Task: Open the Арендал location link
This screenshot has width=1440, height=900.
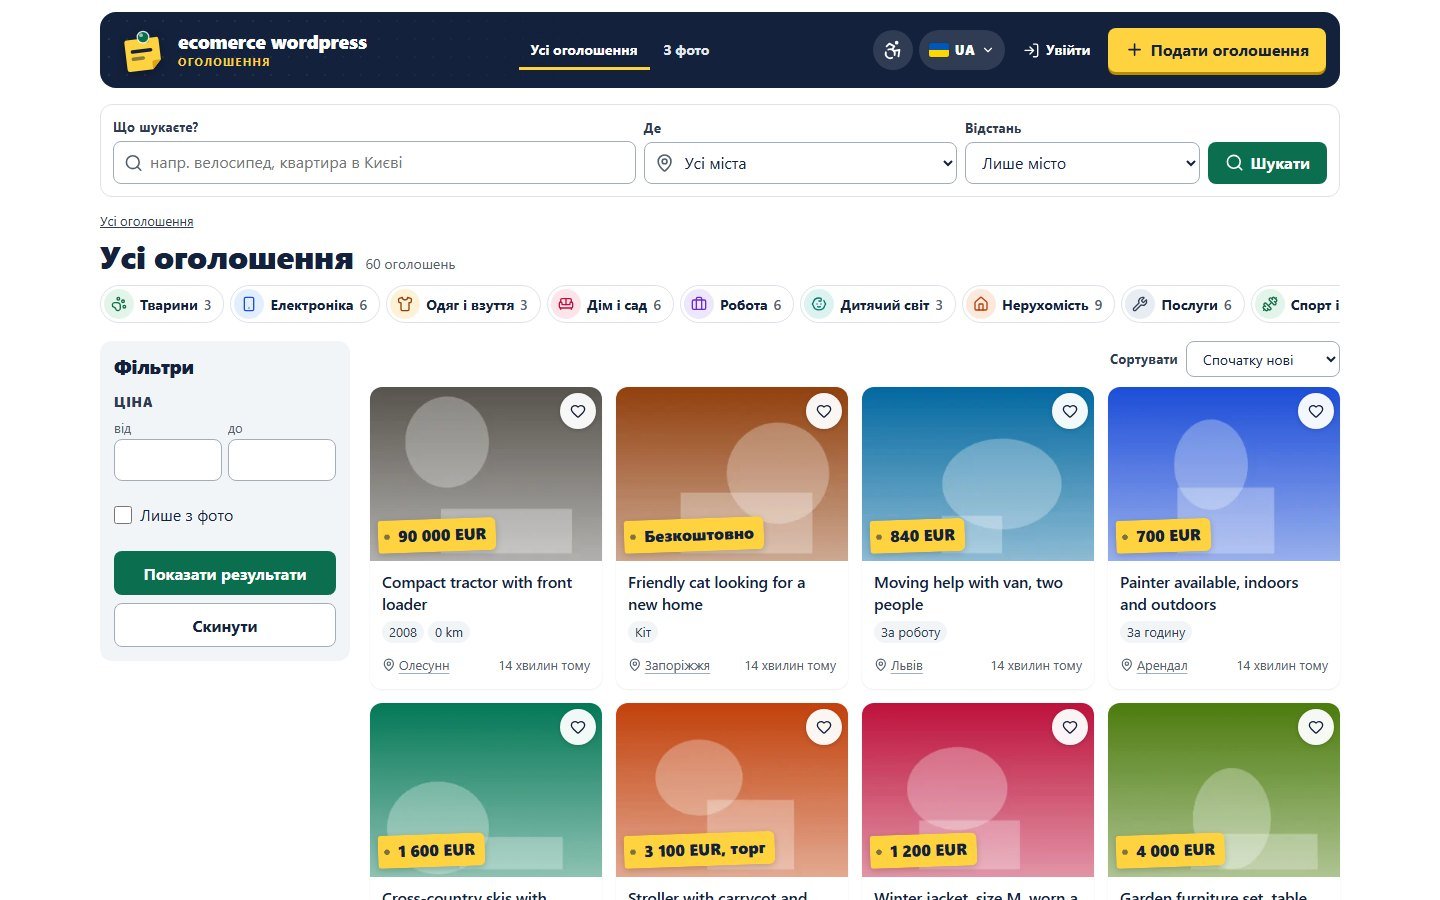Action: click(x=1162, y=666)
